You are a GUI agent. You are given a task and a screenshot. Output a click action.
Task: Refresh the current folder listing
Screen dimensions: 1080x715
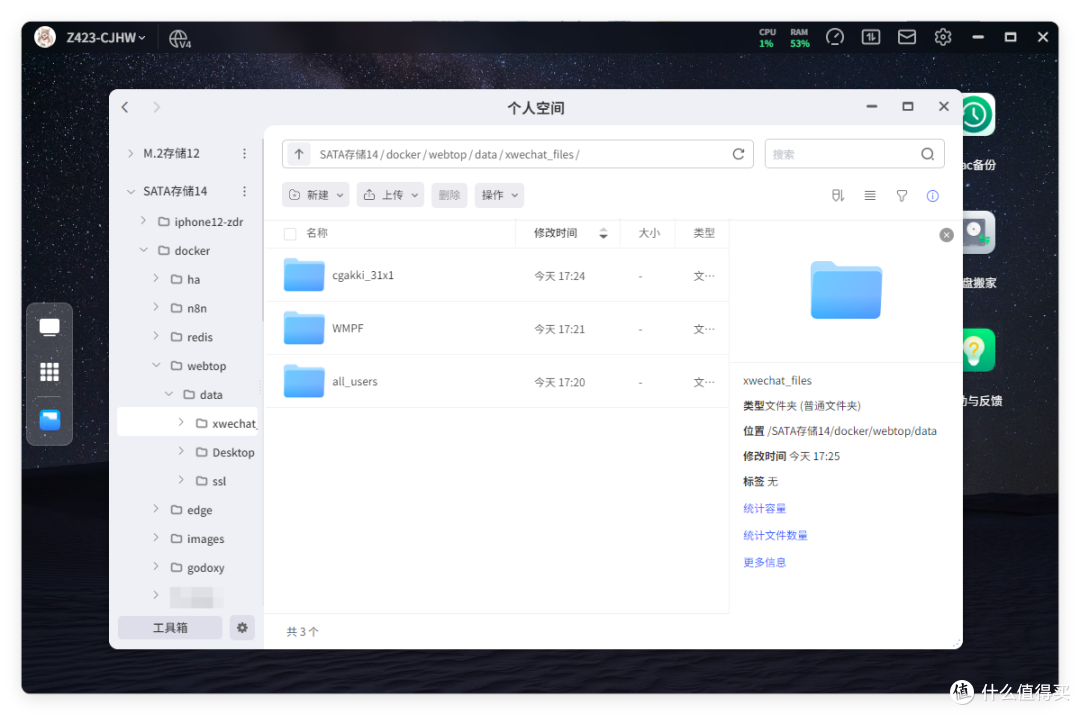738,154
